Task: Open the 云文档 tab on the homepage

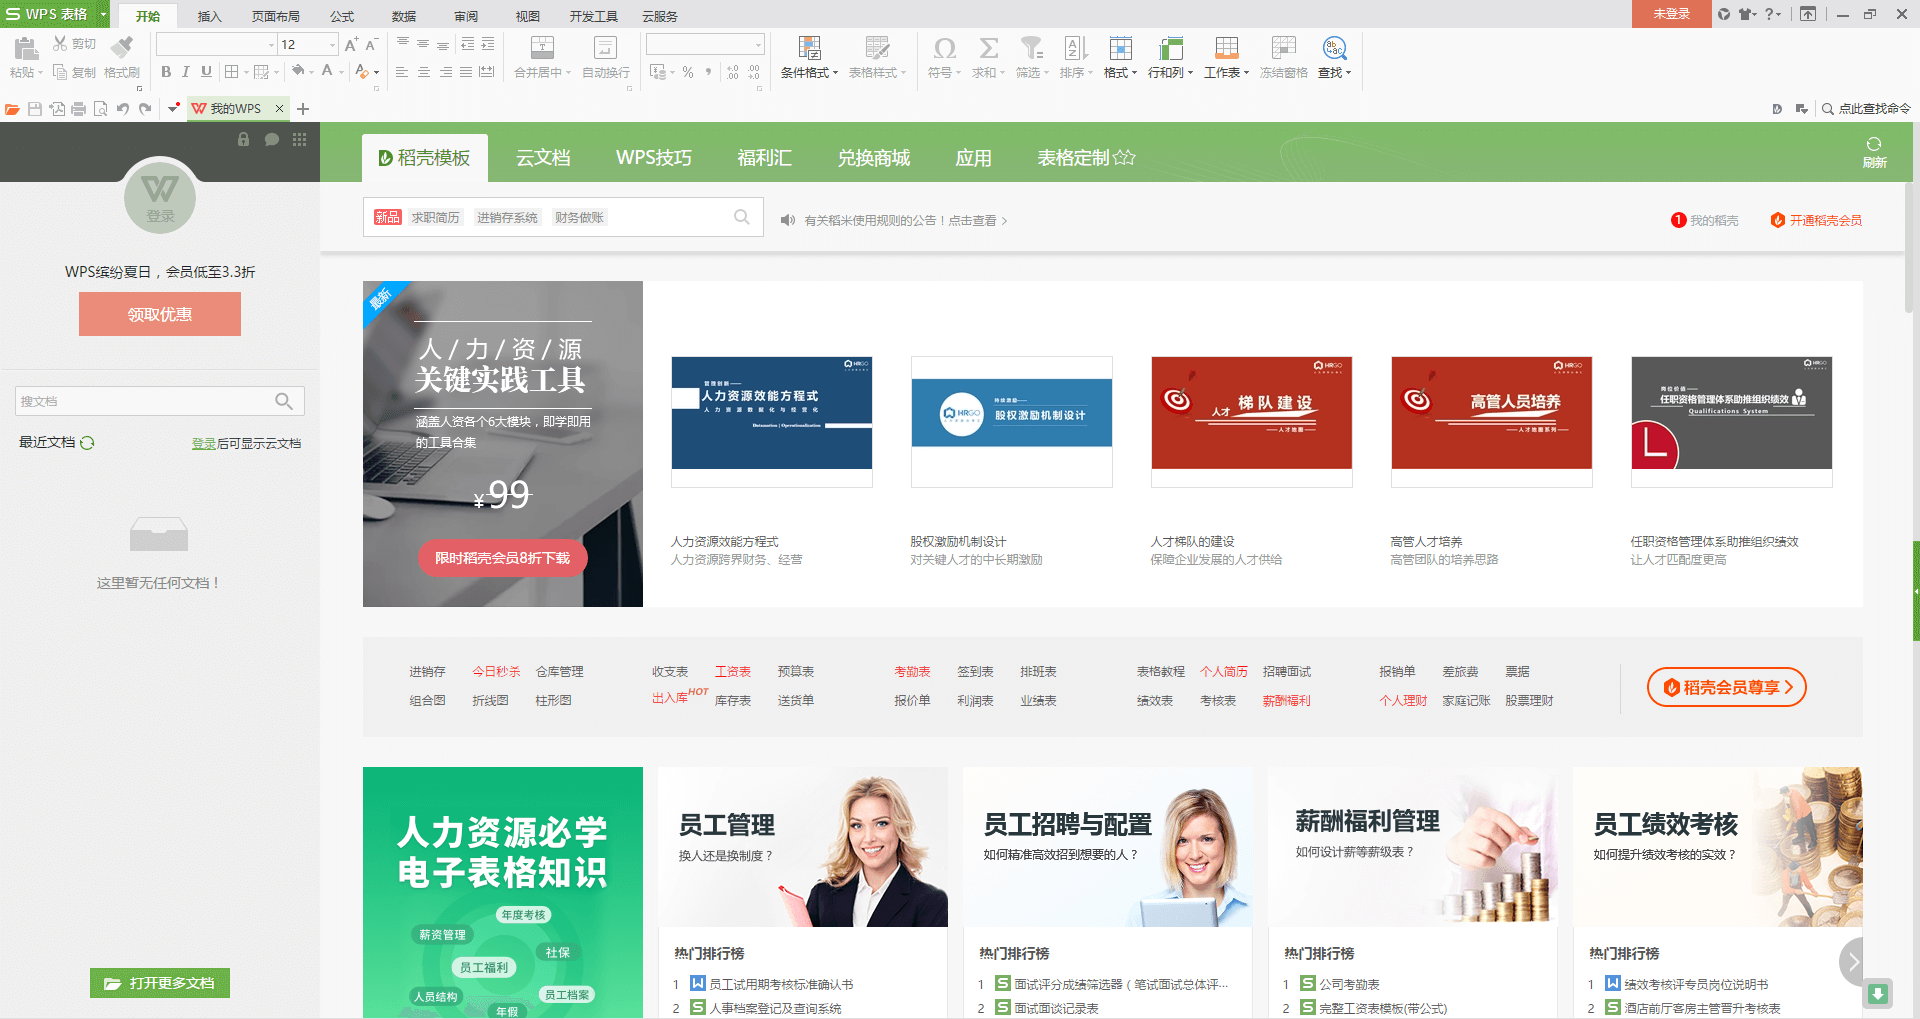Action: pos(542,157)
